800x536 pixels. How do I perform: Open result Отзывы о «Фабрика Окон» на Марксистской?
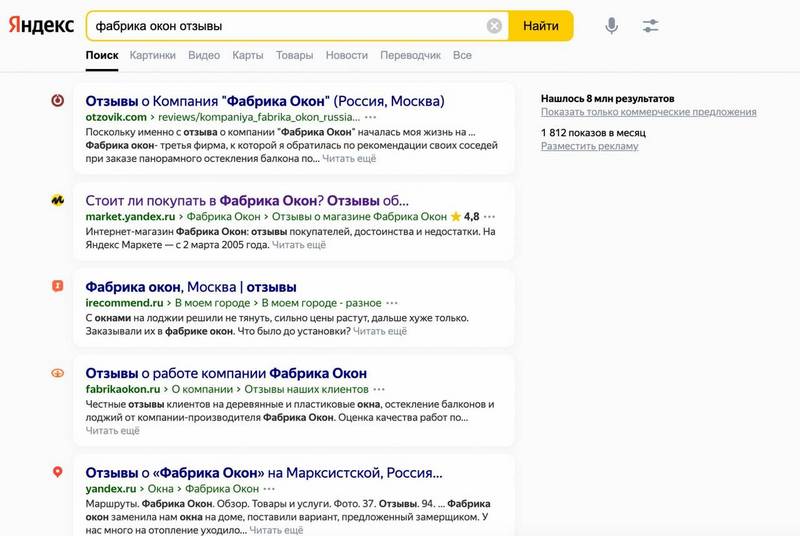pos(264,473)
